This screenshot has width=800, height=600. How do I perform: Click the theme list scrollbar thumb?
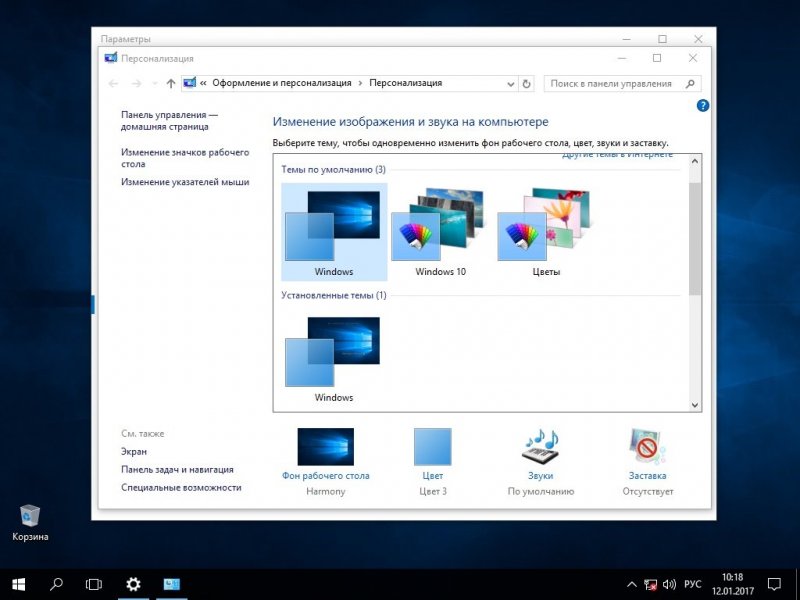tap(695, 239)
